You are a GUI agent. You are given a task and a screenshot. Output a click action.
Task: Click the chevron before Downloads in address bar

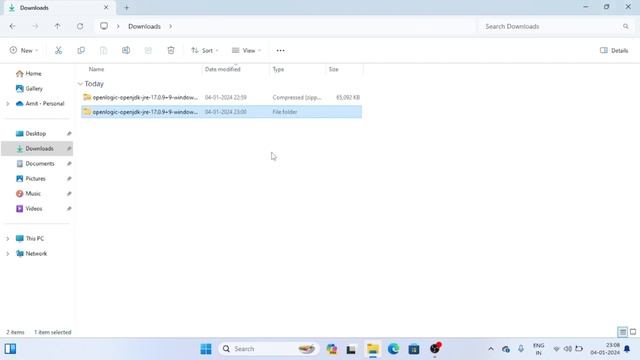coord(118,26)
